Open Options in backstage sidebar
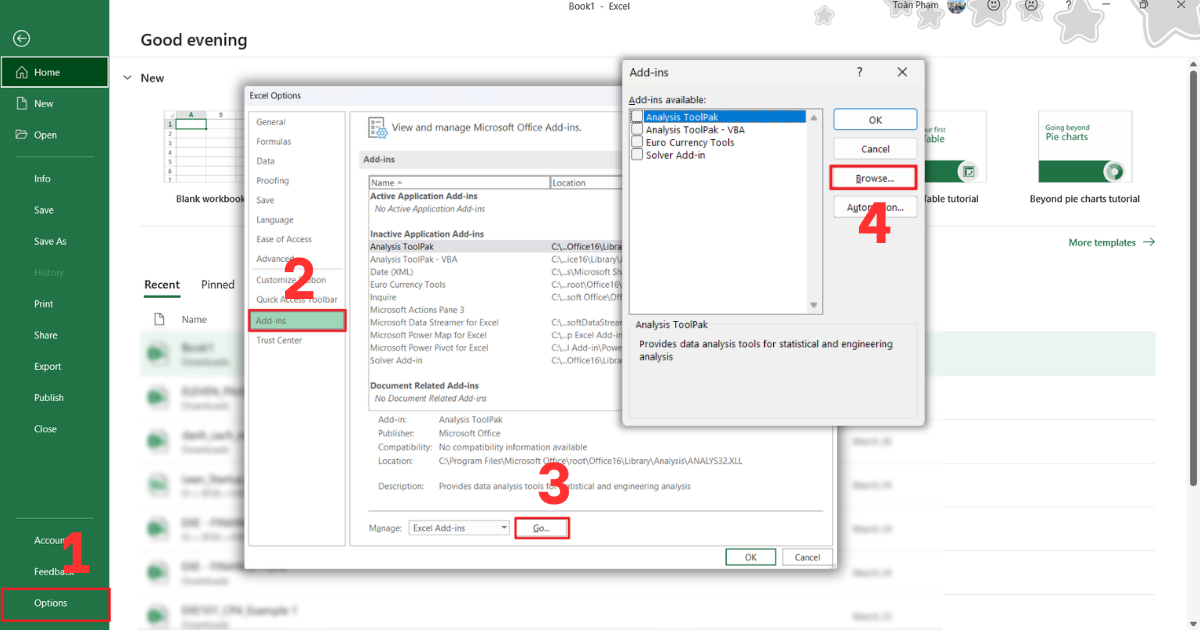Screen dimensions: 1200x630 (54, 603)
